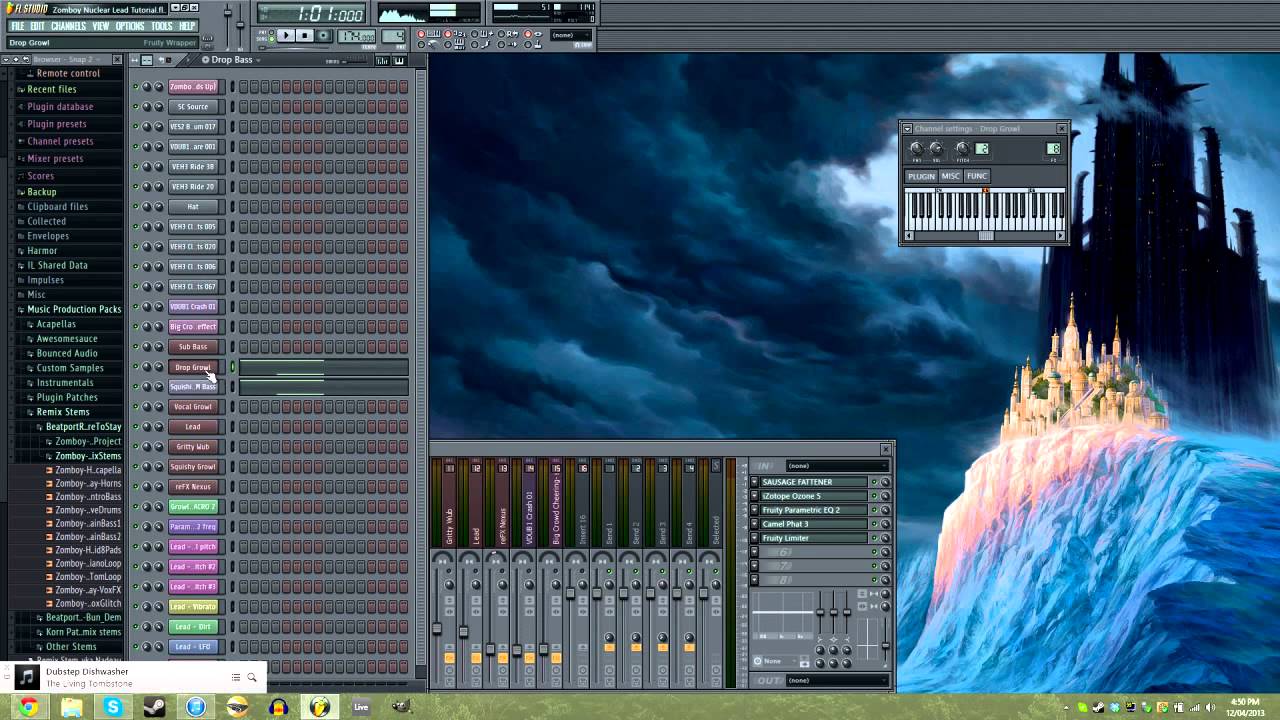Open the Fruity Parametric EQ 2 slot arrow

755,510
